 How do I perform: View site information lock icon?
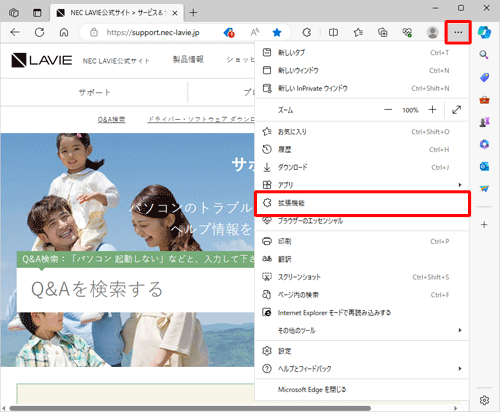(94, 32)
